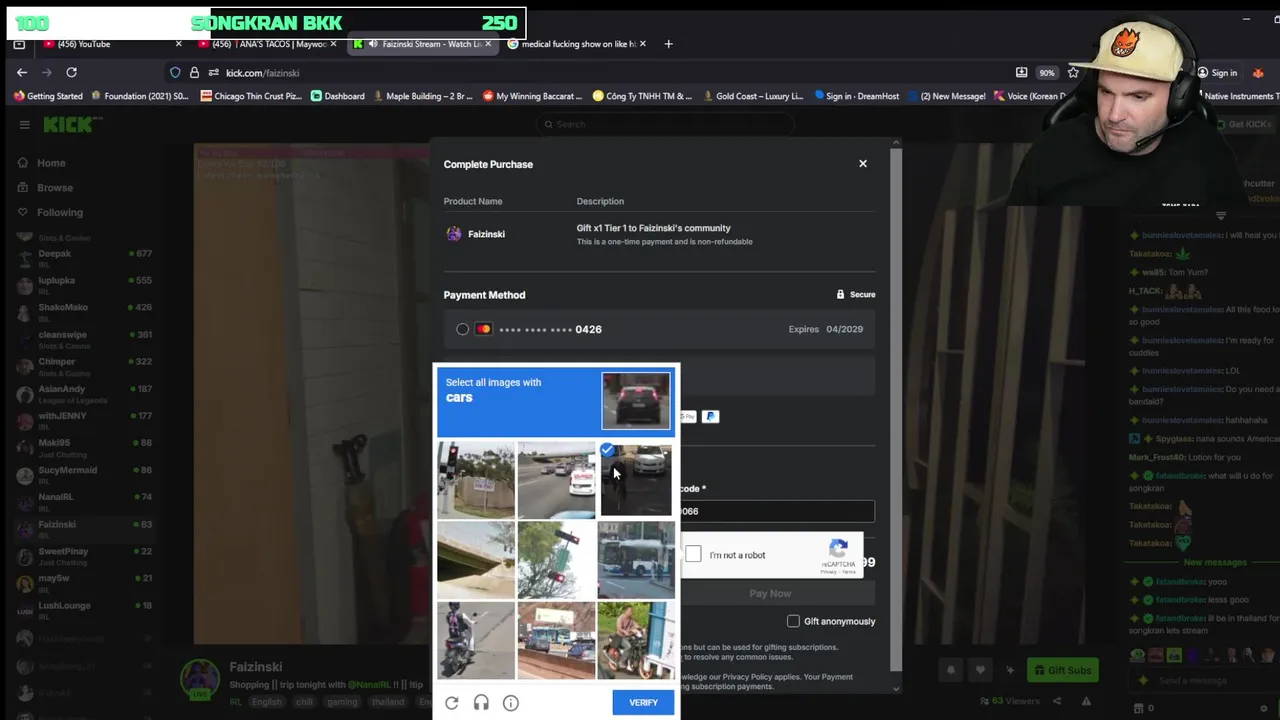The width and height of the screenshot is (1280, 720).
Task: Switch to the medical show Google tab
Action: pos(576,44)
